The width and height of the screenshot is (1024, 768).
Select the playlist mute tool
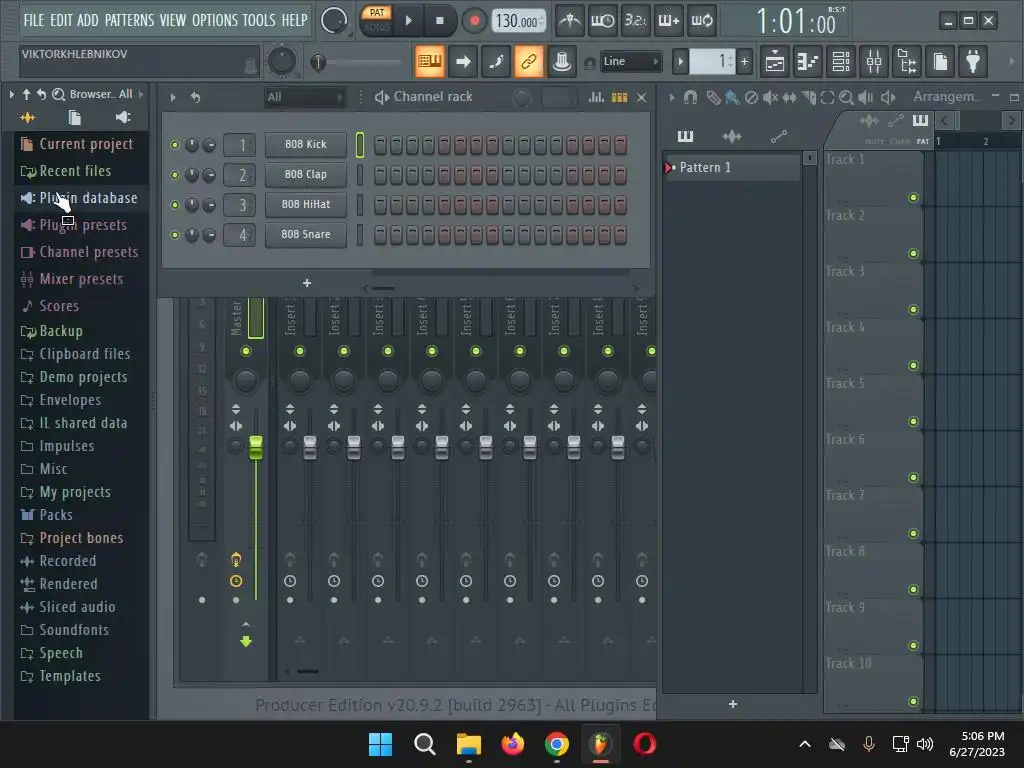pyautogui.click(x=771, y=97)
